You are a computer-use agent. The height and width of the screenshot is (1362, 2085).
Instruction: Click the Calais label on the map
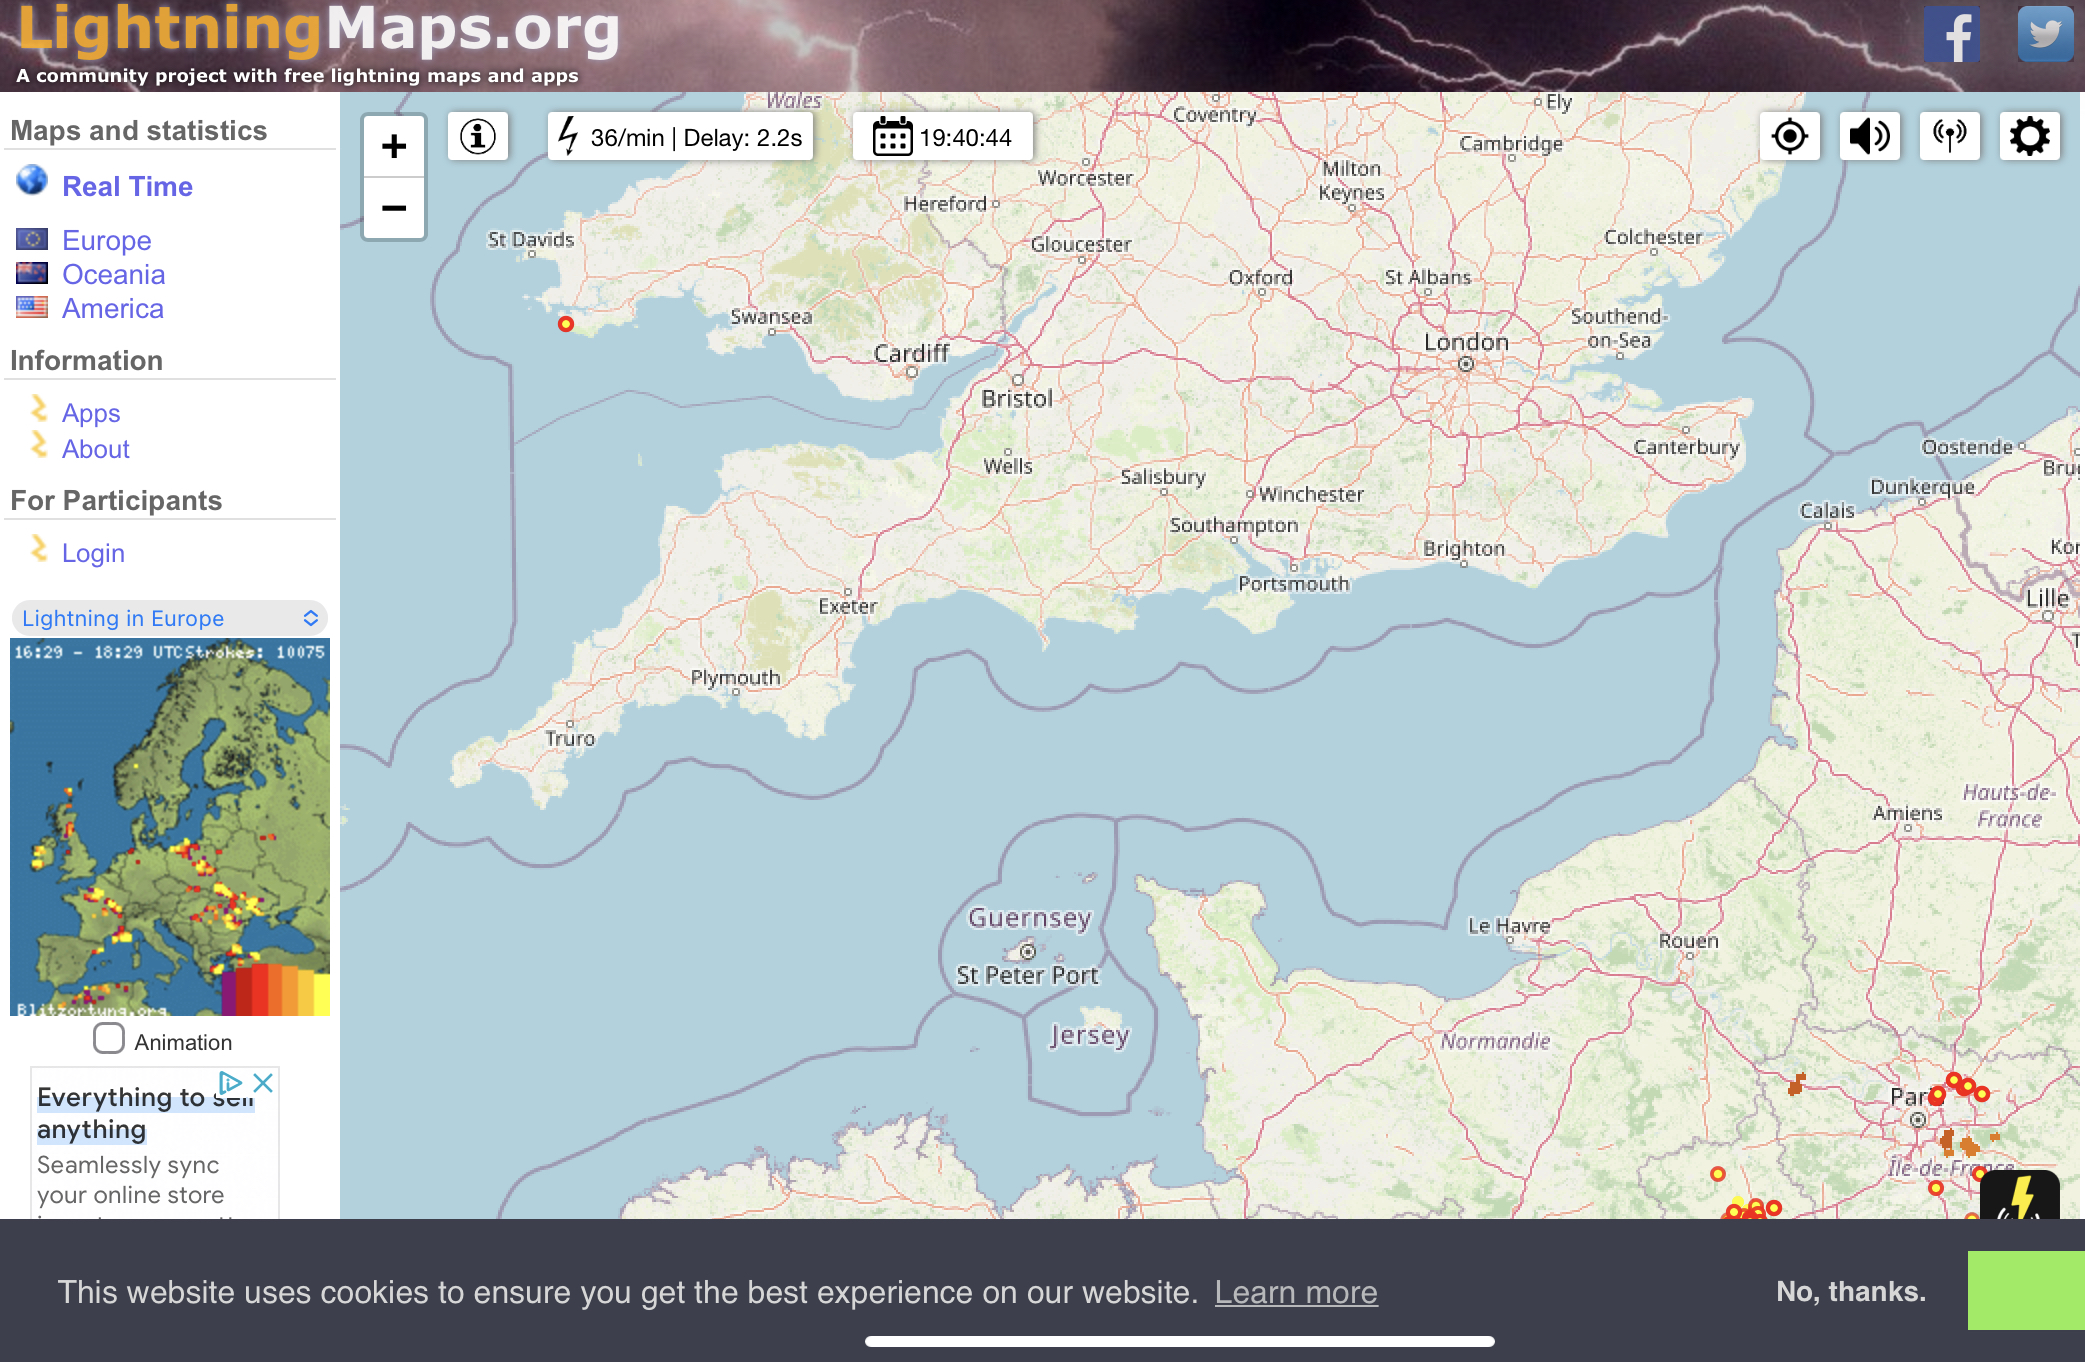pyautogui.click(x=1827, y=510)
